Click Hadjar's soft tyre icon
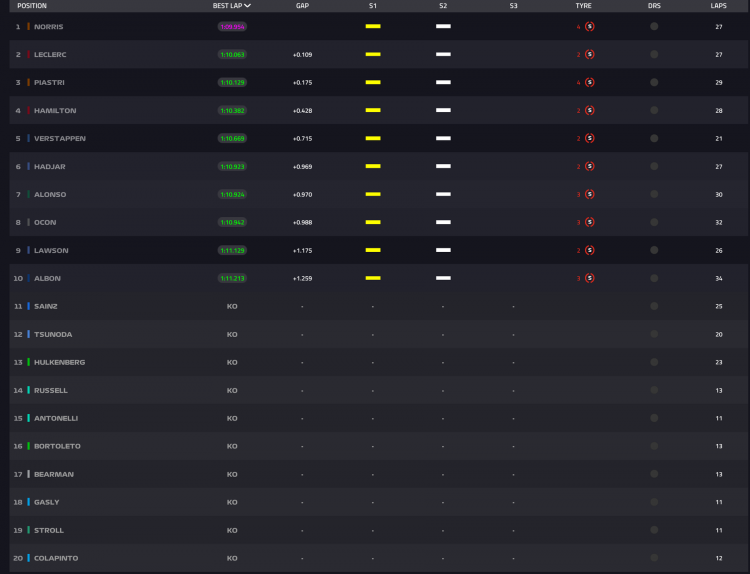The height and width of the screenshot is (574, 750). tap(590, 166)
